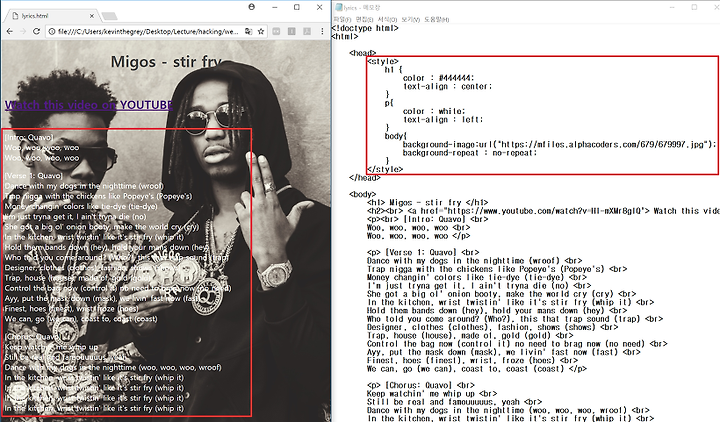Image resolution: width=720 pixels, height=422 pixels.
Task: Click 'body{' selector line in Notepad
Action: click(396, 136)
